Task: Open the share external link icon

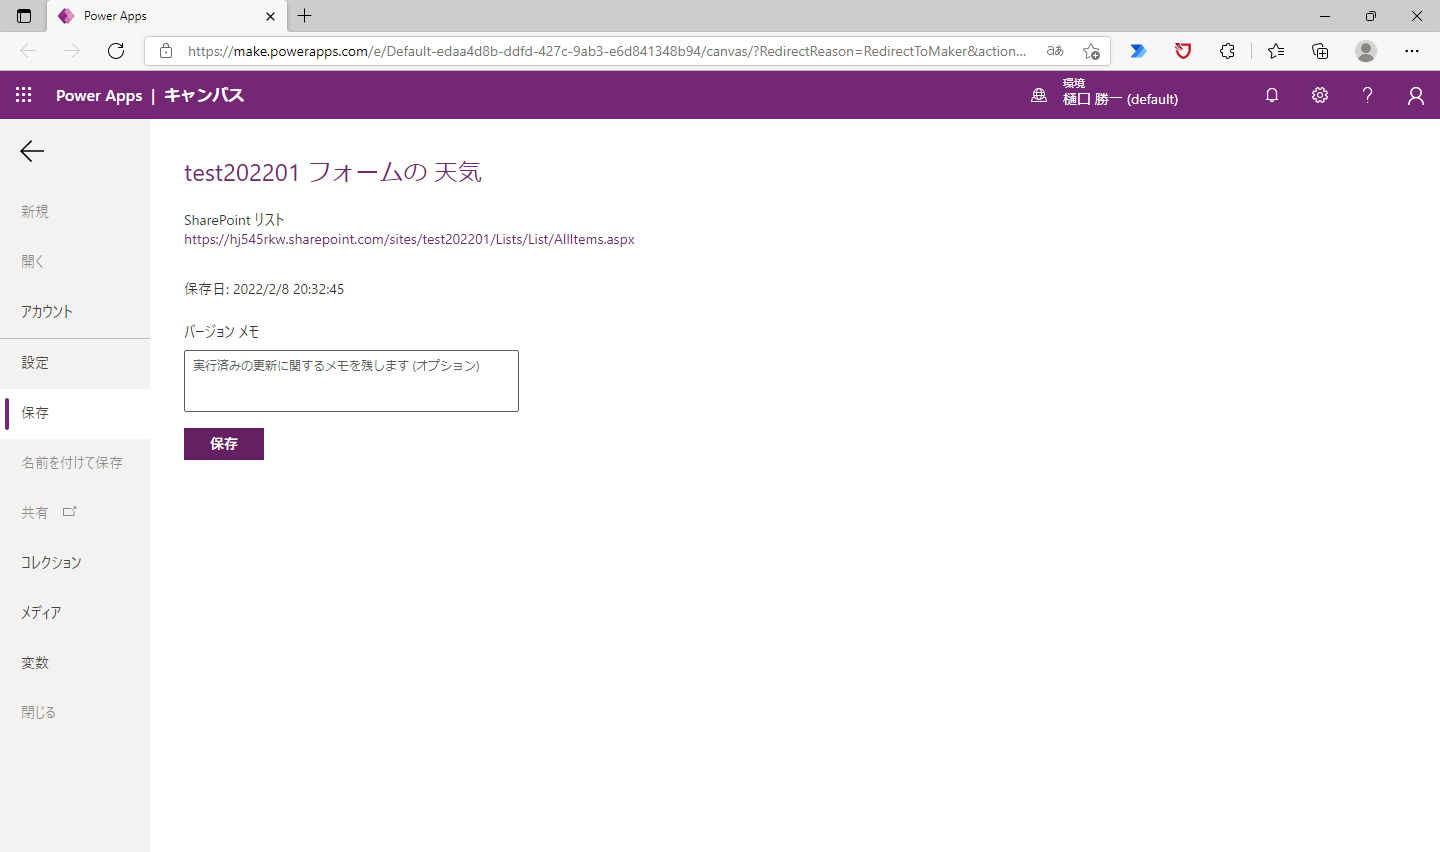Action: pyautogui.click(x=69, y=512)
